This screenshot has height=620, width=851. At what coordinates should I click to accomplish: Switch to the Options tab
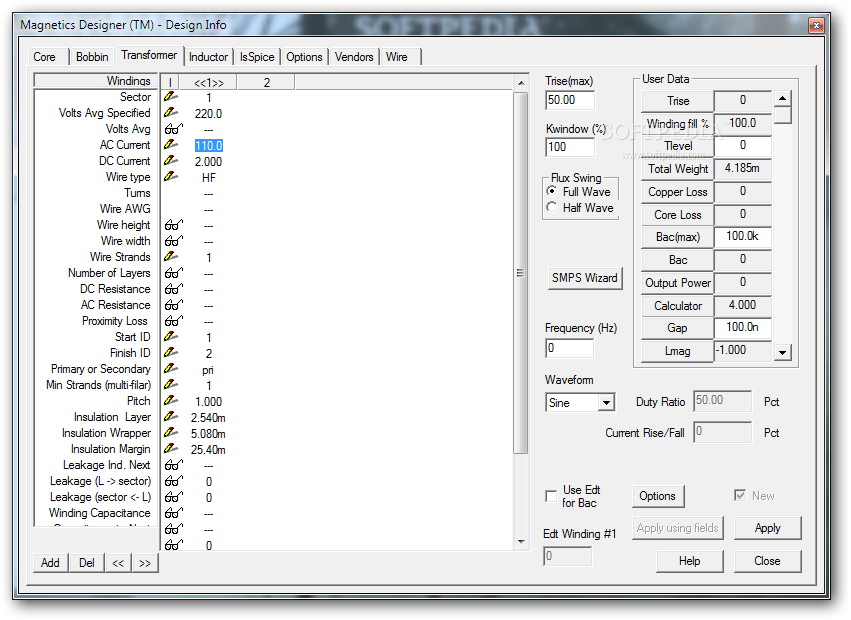click(x=304, y=57)
